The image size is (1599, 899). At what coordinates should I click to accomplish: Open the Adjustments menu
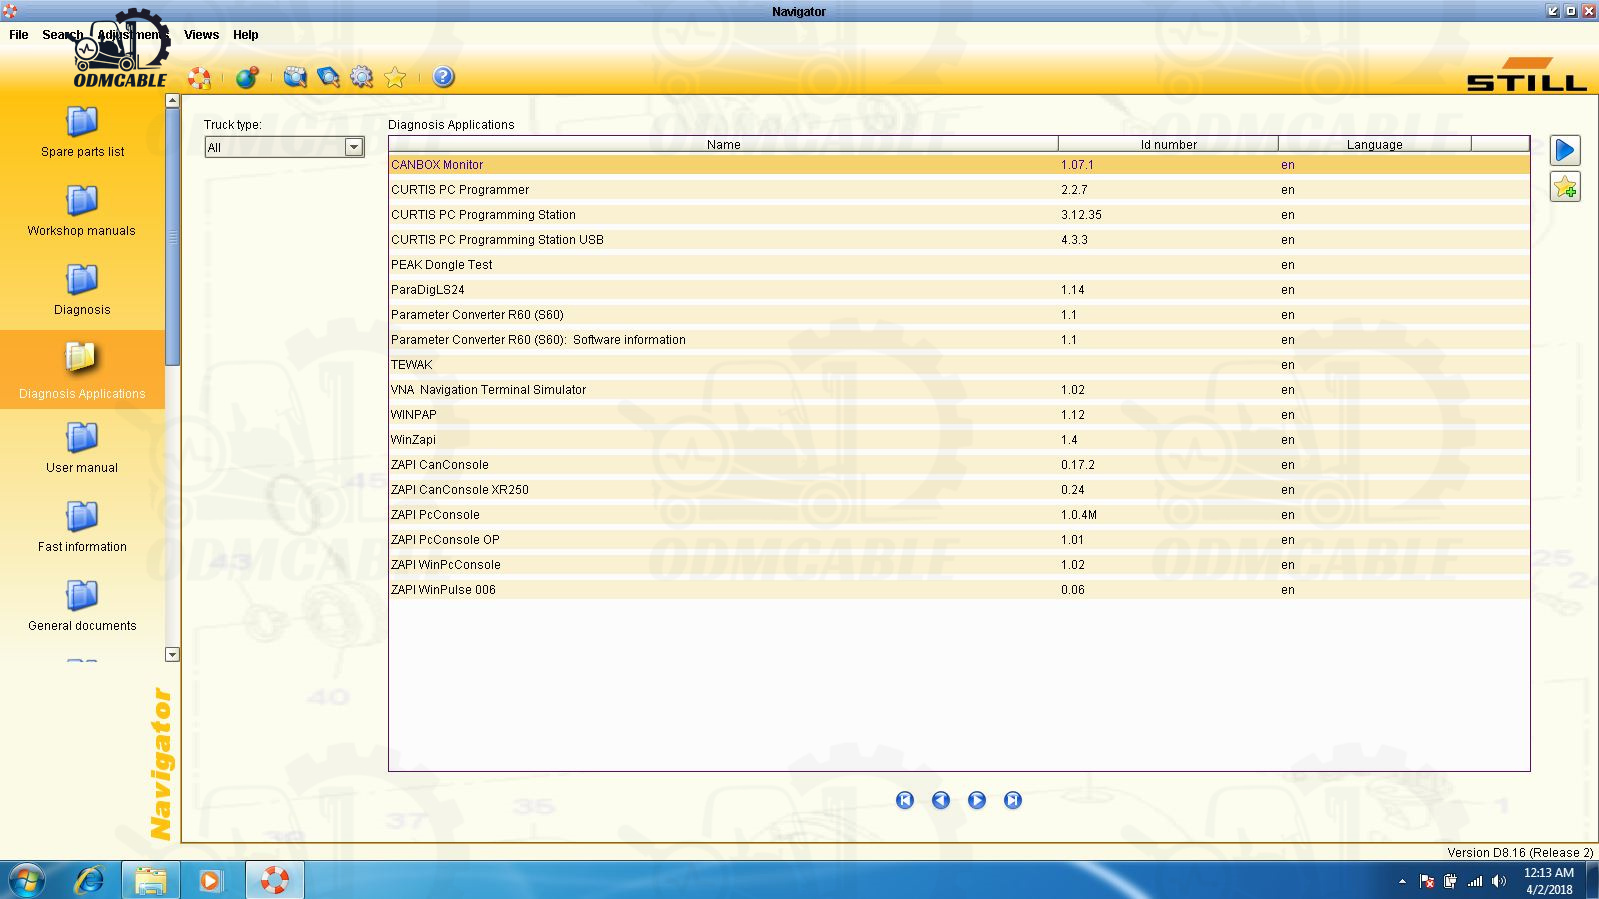134,34
